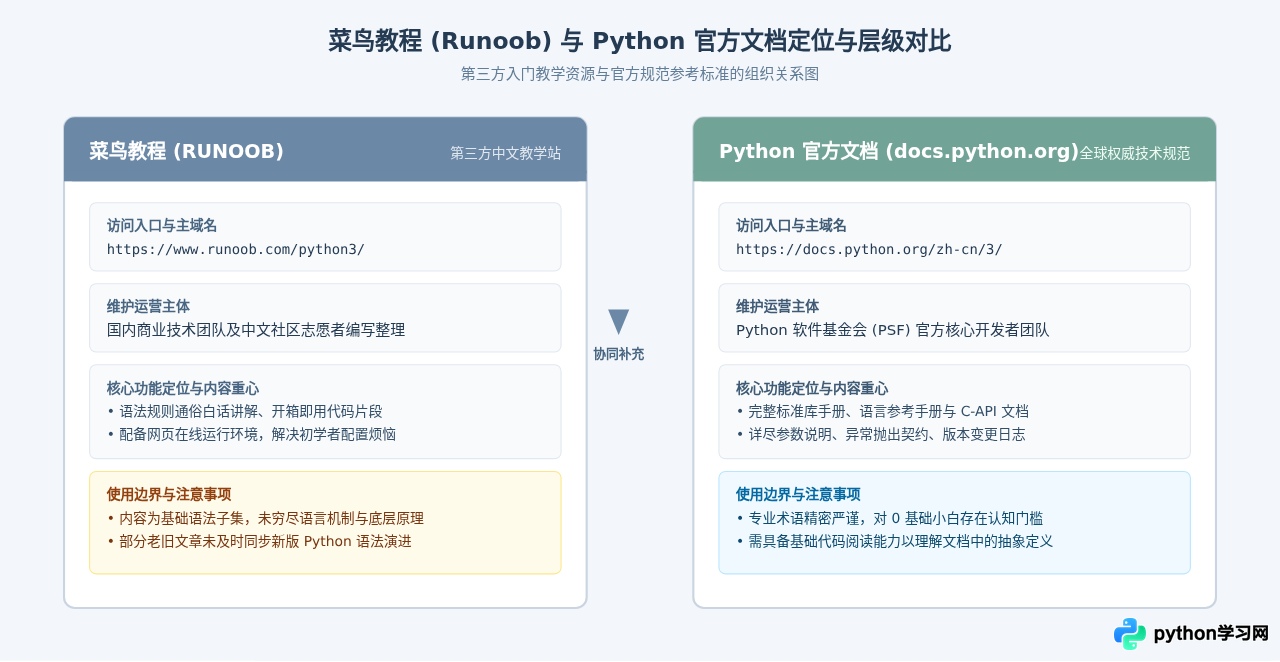
Task: Click bullet 配备网页在线运行环境
Action: coord(251,434)
